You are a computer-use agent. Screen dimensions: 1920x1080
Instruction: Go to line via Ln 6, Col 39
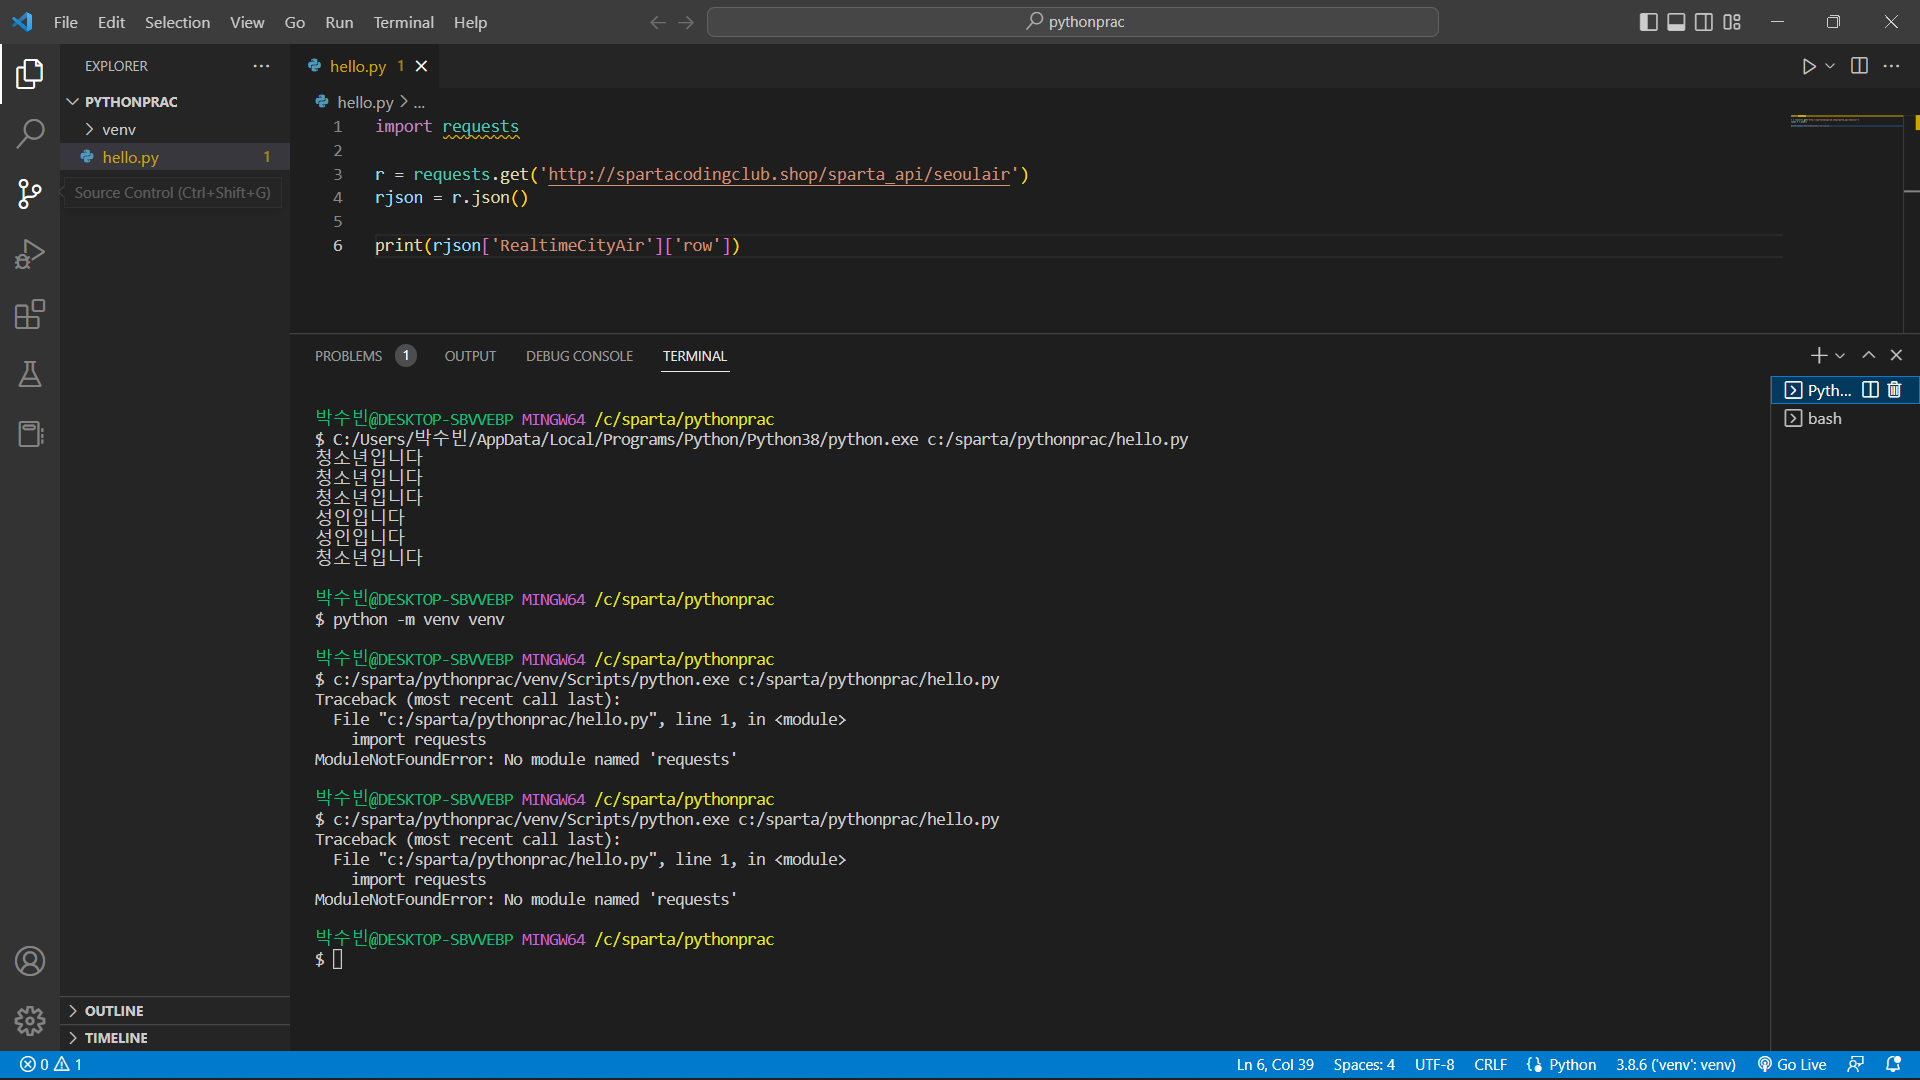tap(1275, 1065)
